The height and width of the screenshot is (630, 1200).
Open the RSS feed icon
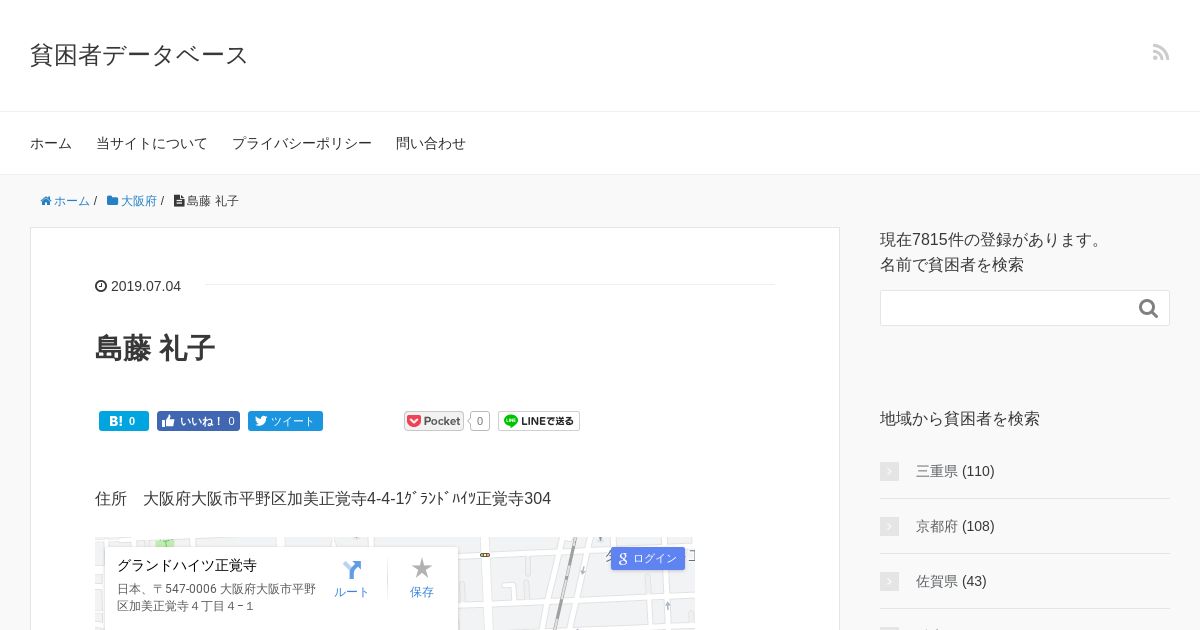(x=1161, y=52)
